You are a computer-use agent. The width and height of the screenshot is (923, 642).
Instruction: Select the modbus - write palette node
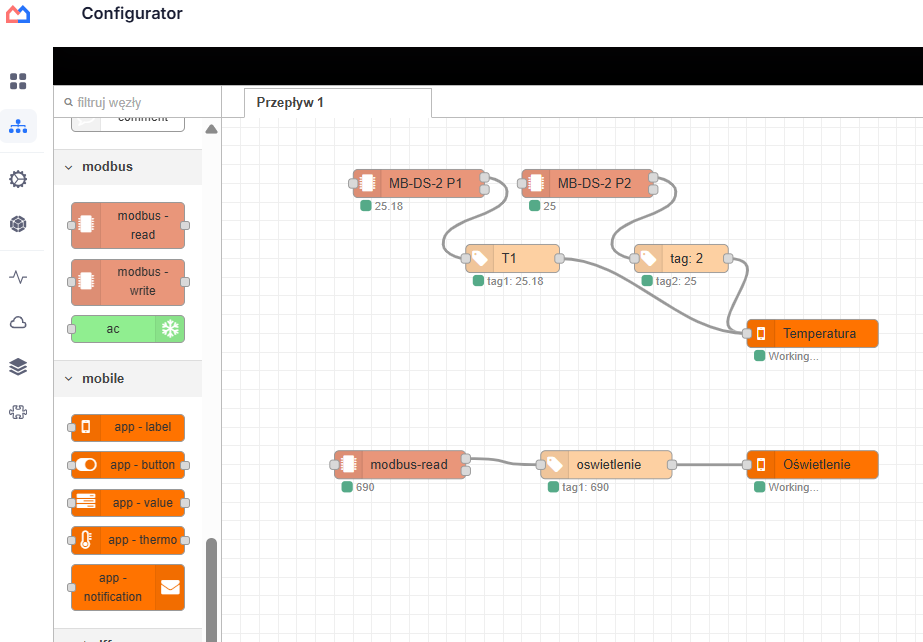[x=128, y=282]
